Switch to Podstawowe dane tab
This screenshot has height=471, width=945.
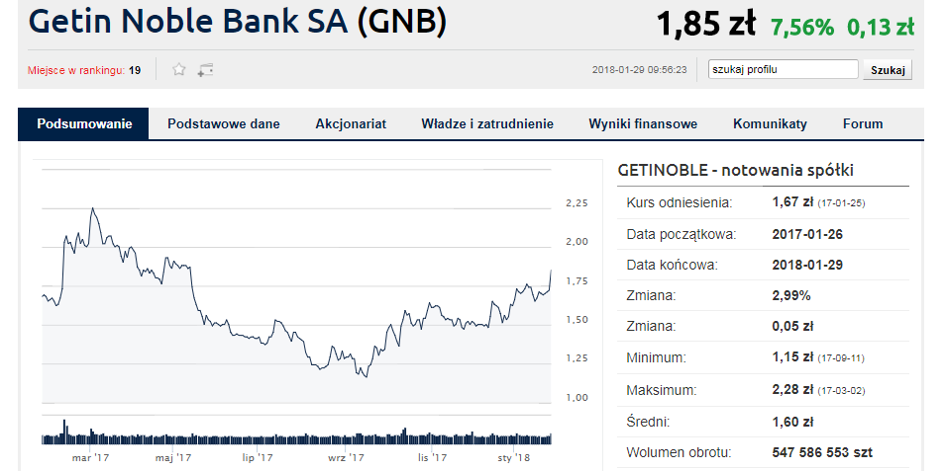tap(224, 124)
